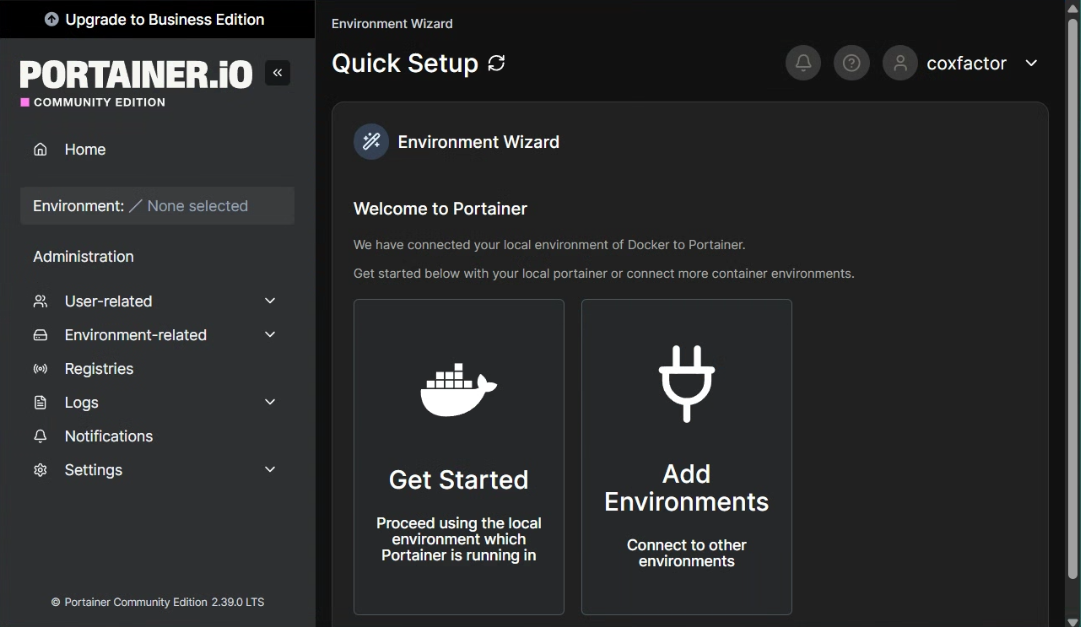Click the Get Started card
The width and height of the screenshot is (1081, 627).
pos(459,457)
